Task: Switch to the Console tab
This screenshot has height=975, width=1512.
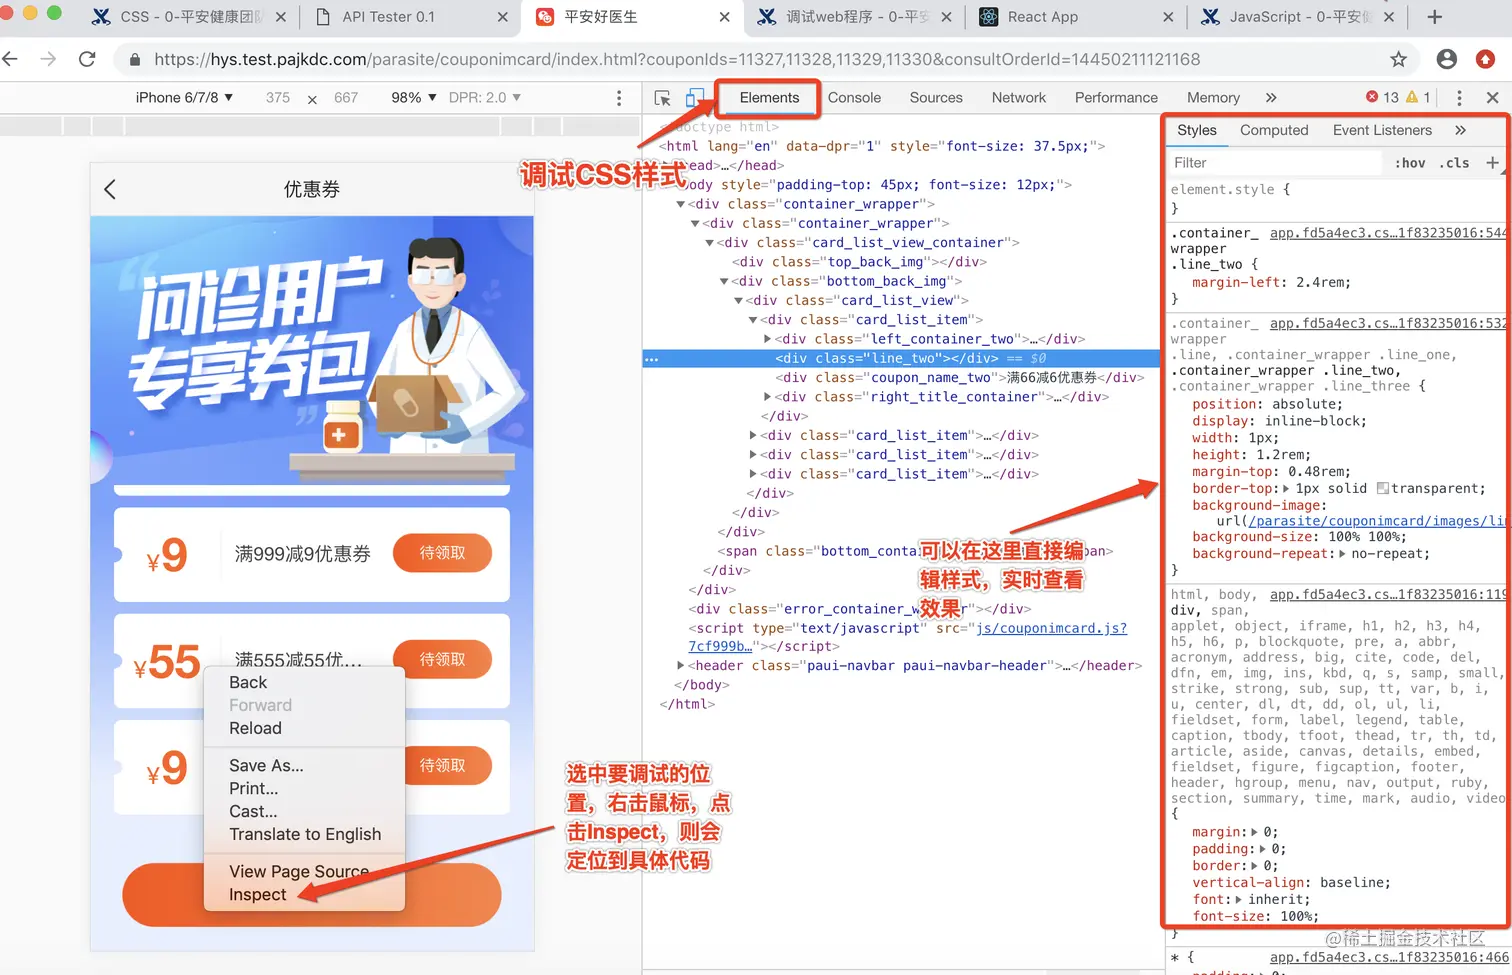Action: pos(854,98)
